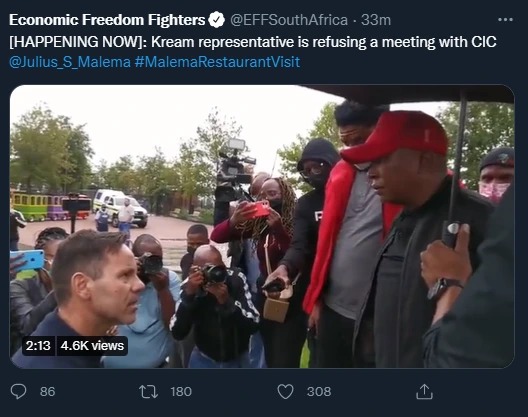Open the share upload arrow icon
Image resolution: width=528 pixels, height=417 pixels.
pyautogui.click(x=424, y=391)
